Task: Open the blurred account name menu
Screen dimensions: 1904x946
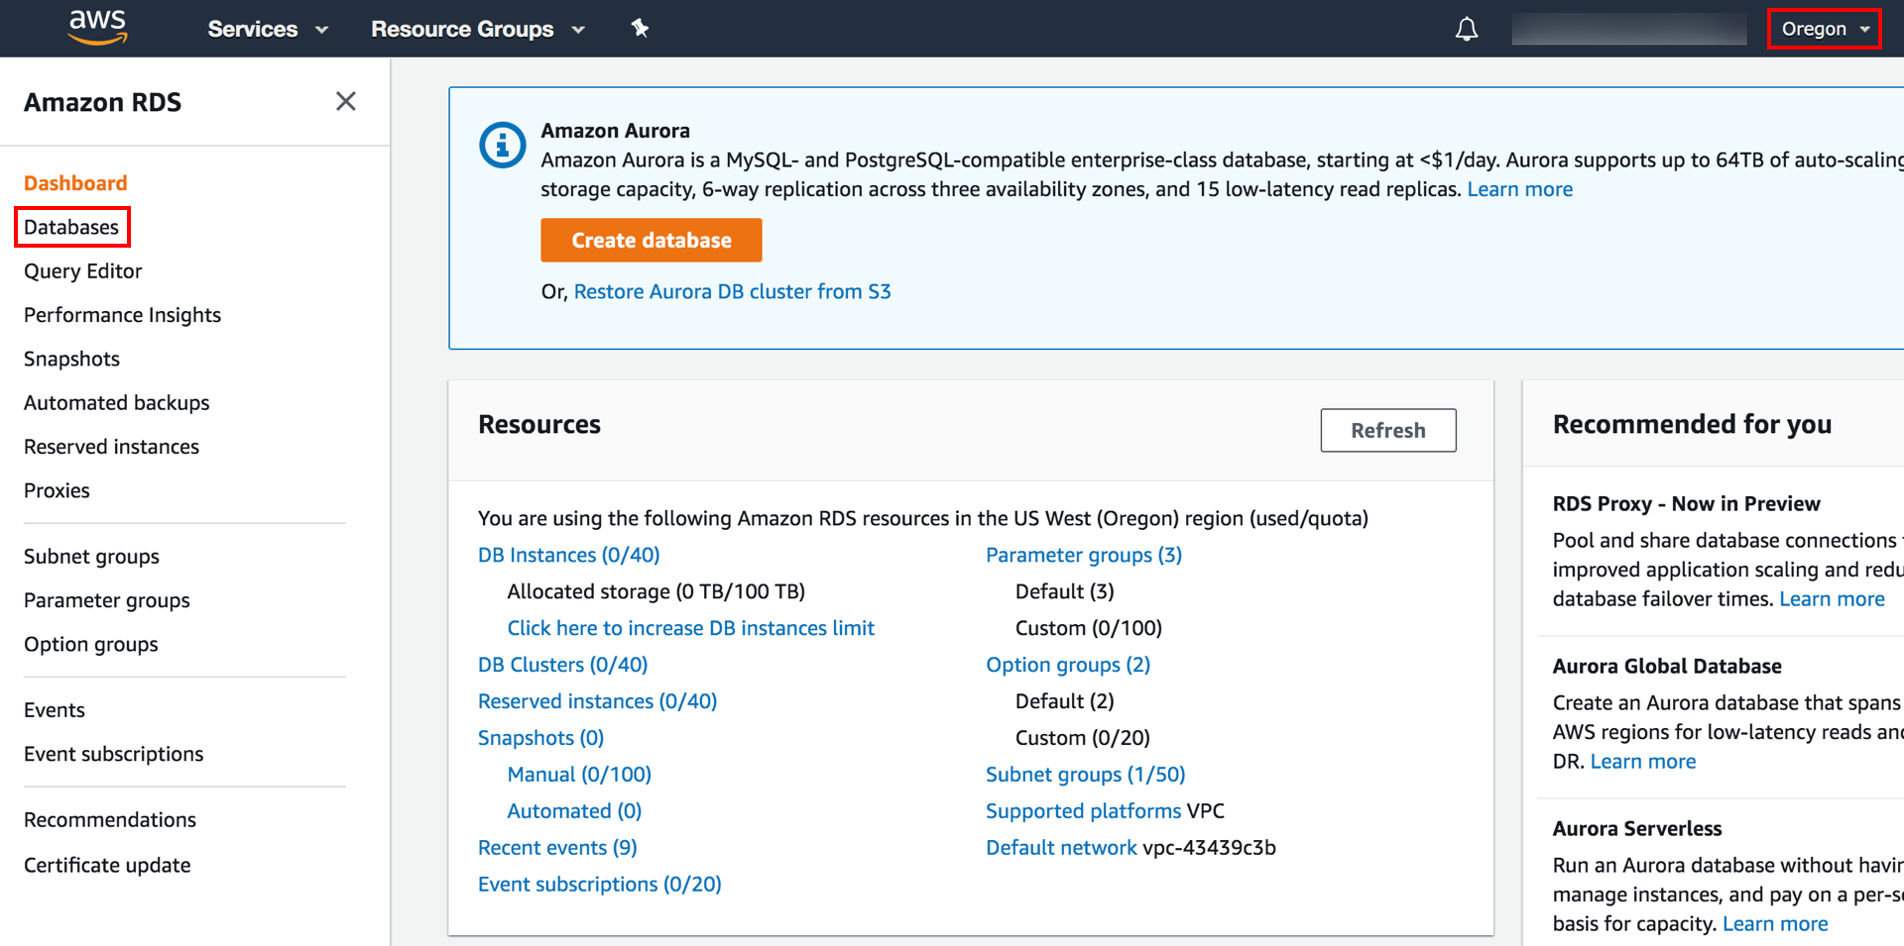Action: click(x=1629, y=29)
